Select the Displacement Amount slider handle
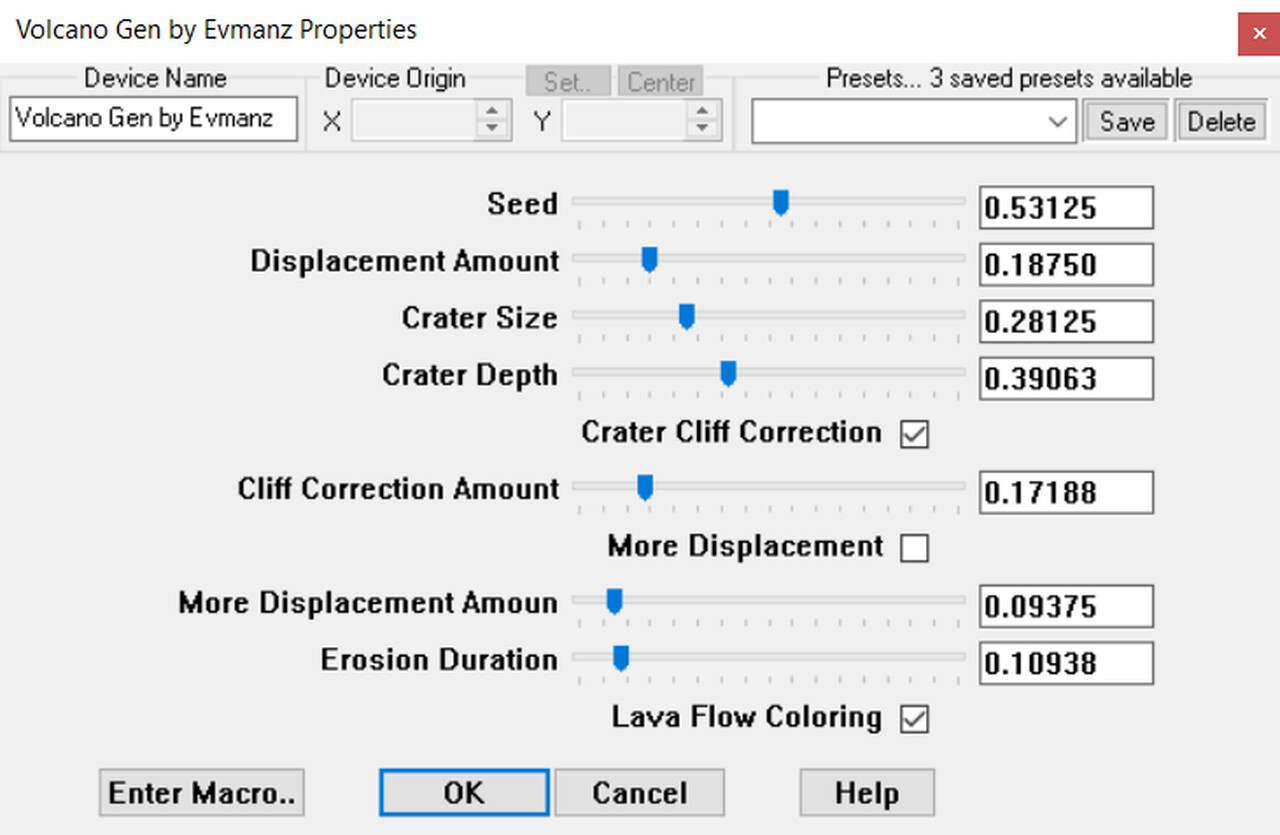This screenshot has width=1280, height=835. [649, 259]
